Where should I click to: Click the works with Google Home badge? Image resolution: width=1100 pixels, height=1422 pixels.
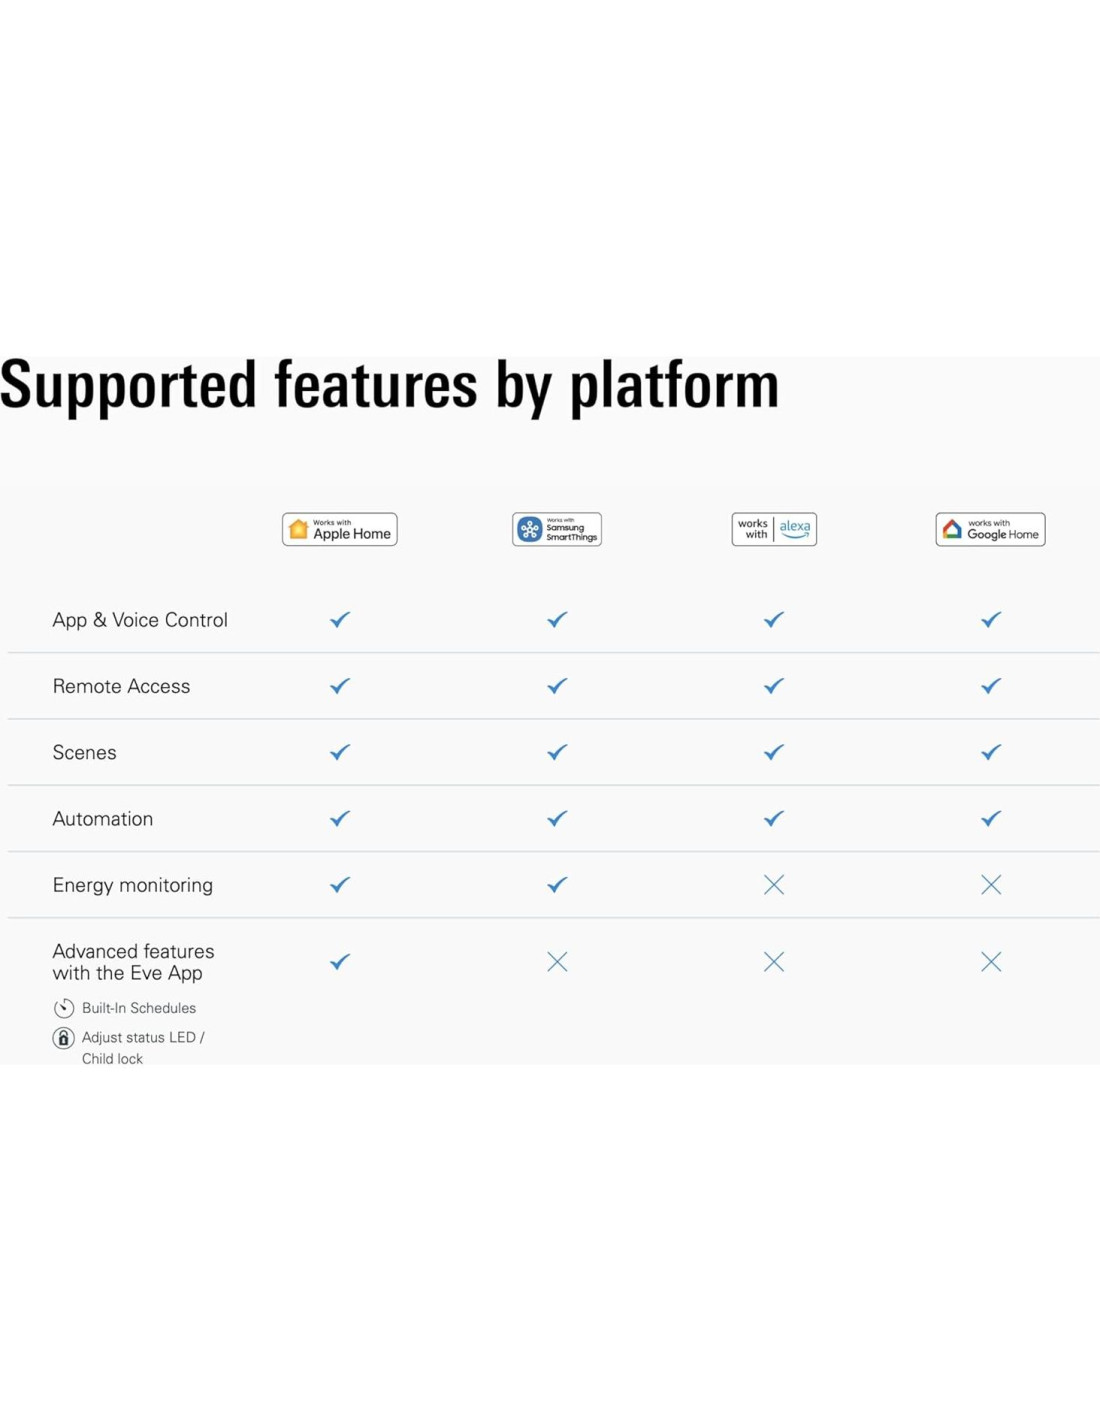pos(990,529)
